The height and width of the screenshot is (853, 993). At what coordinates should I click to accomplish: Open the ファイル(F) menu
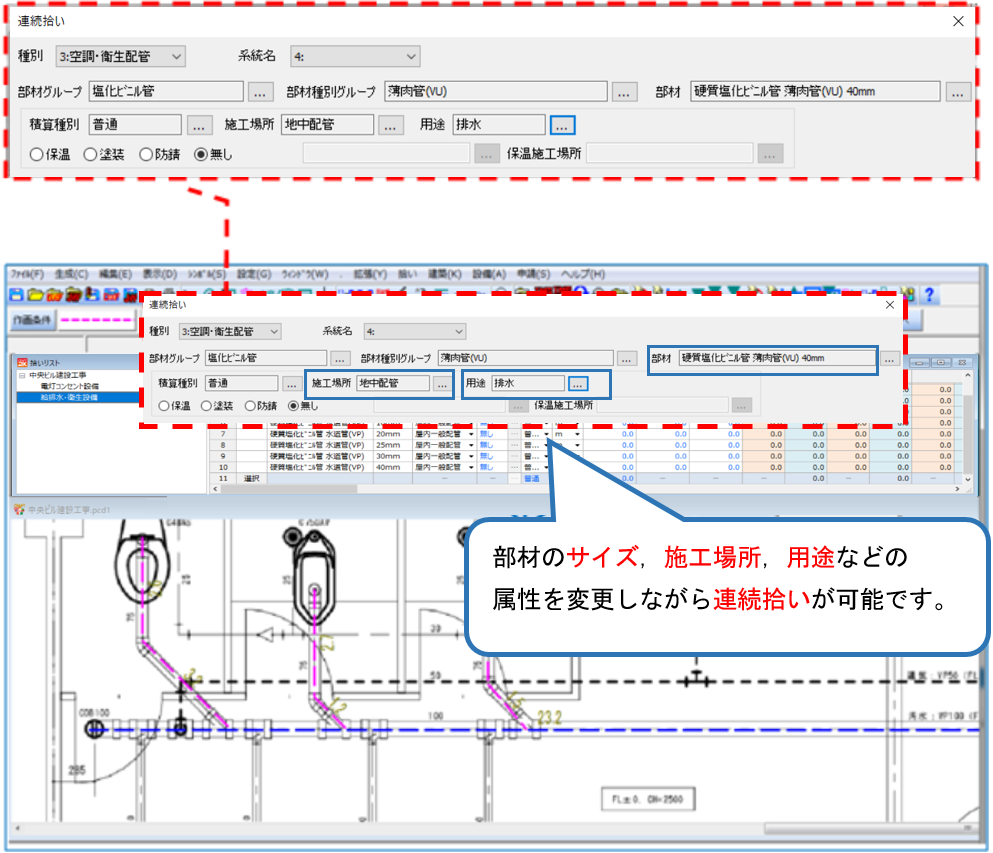(x=27, y=274)
